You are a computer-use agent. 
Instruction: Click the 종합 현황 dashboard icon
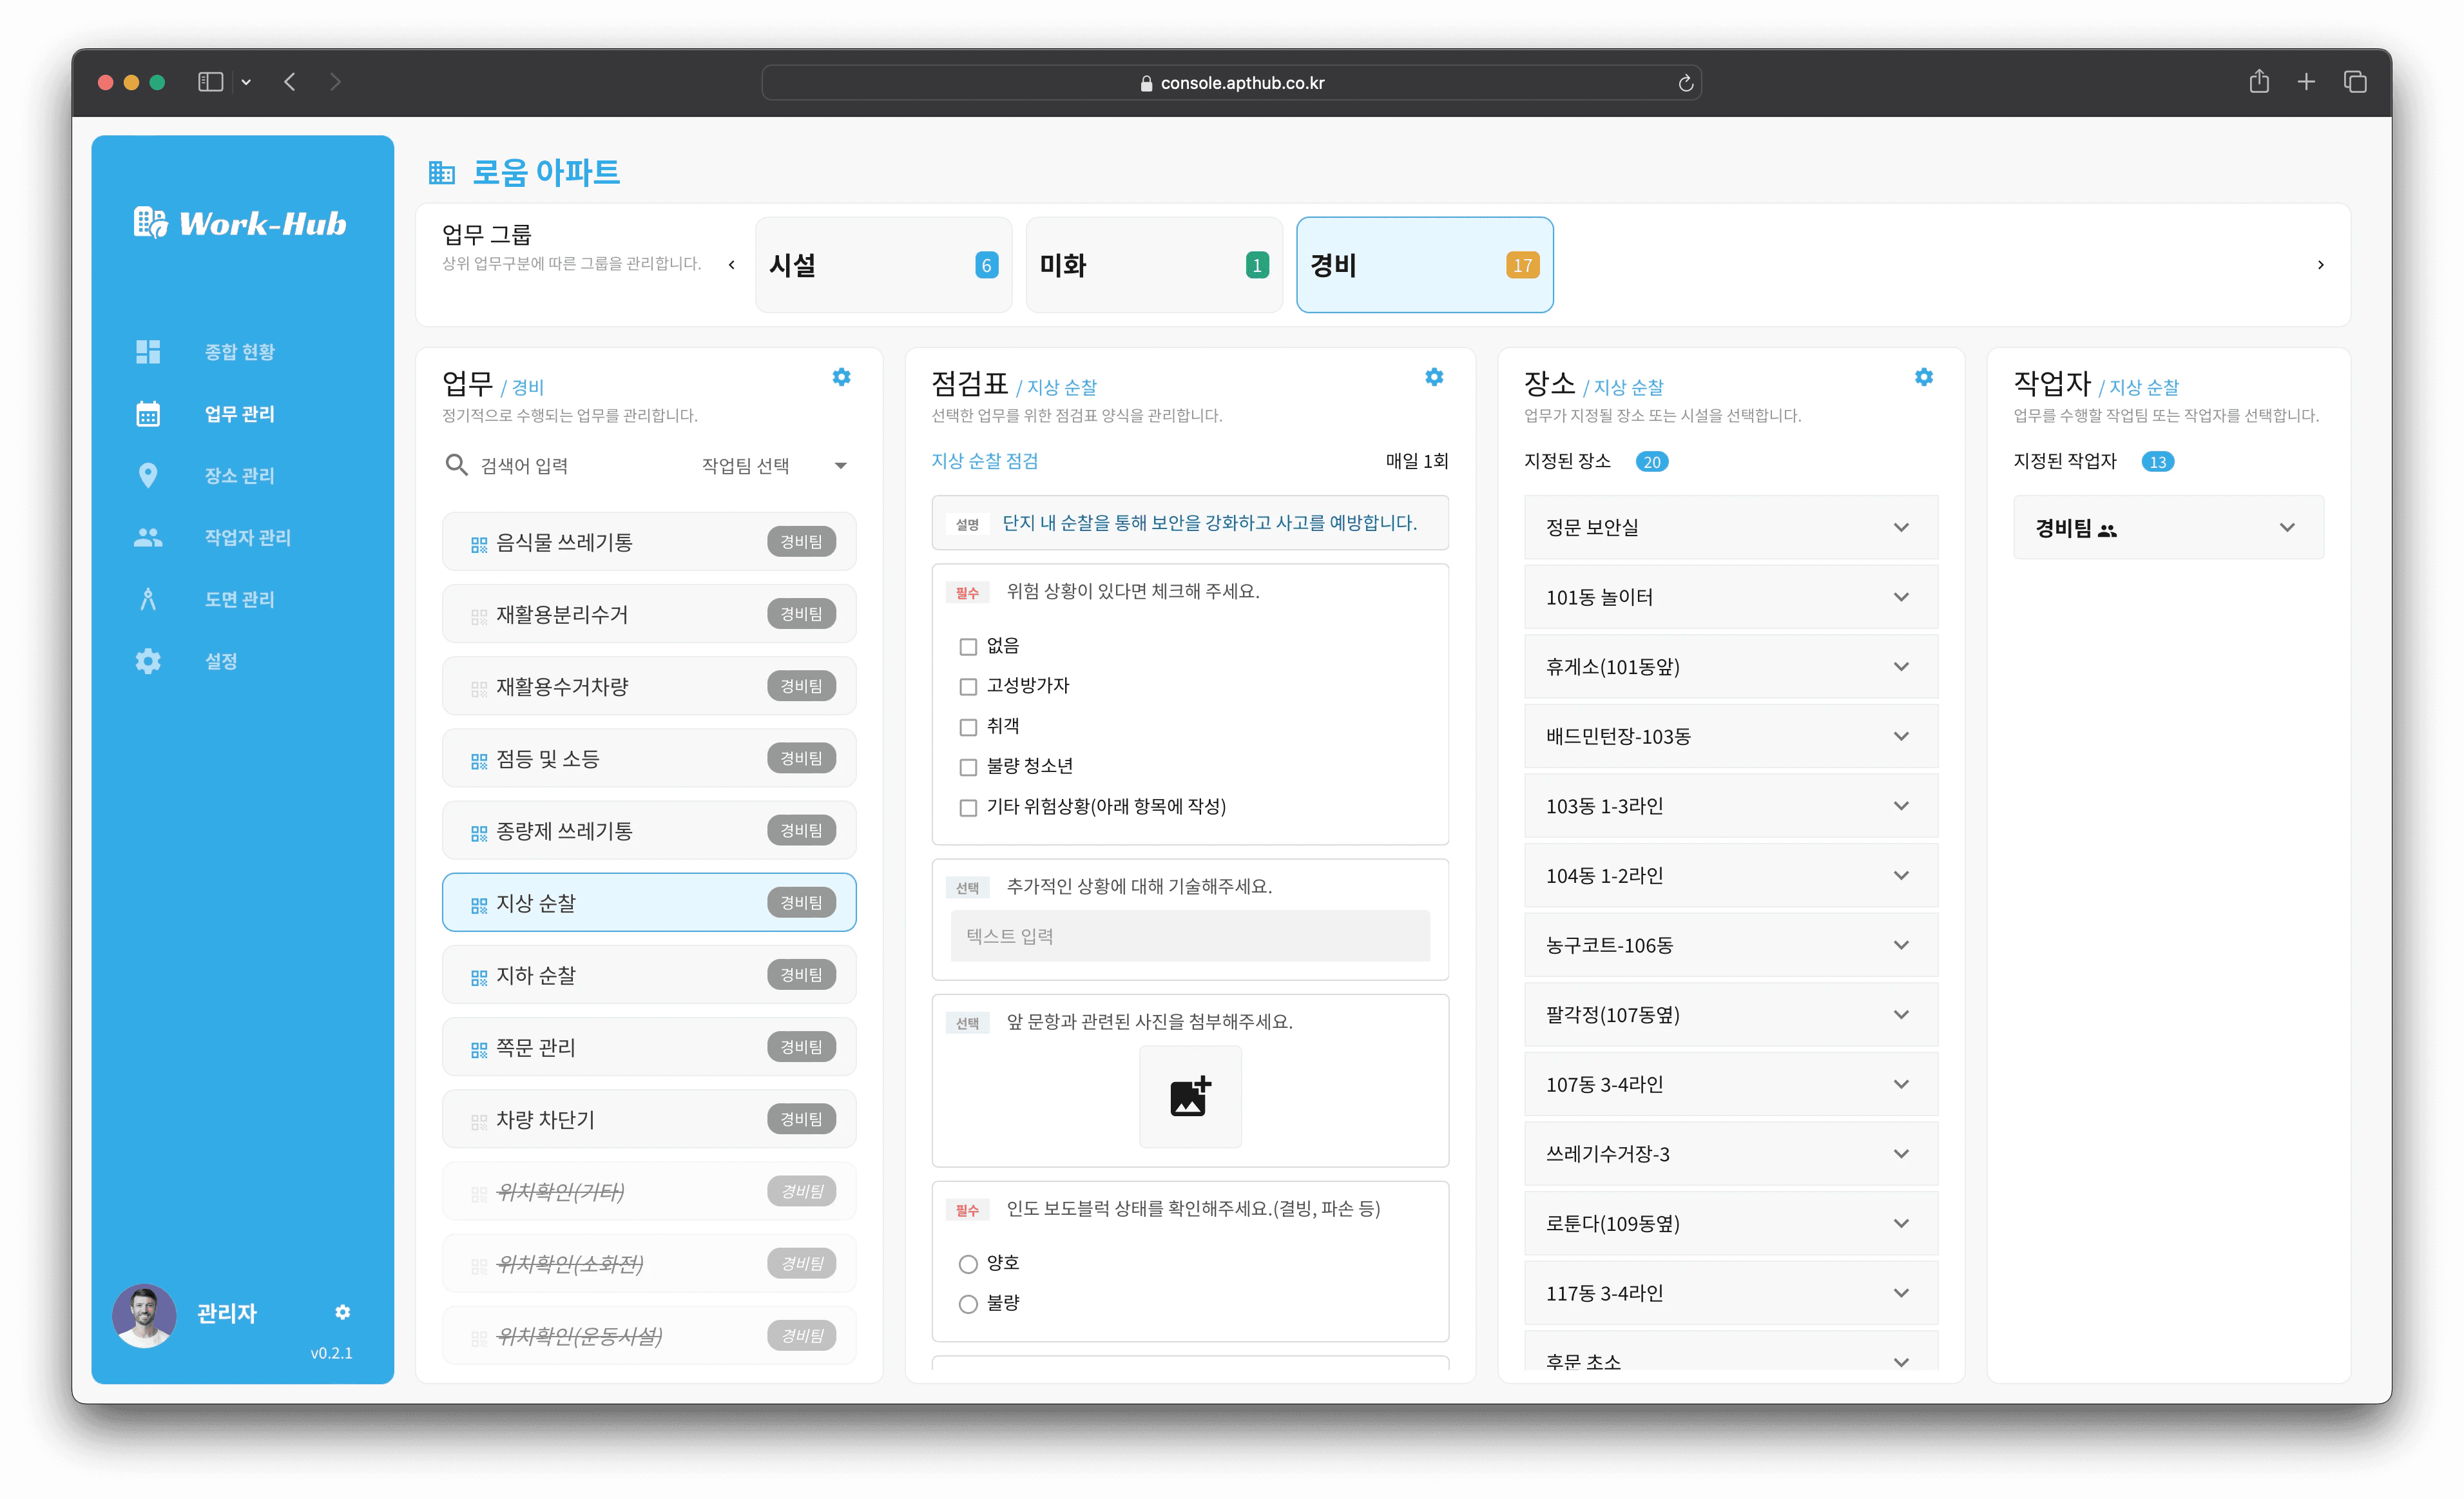[148, 352]
